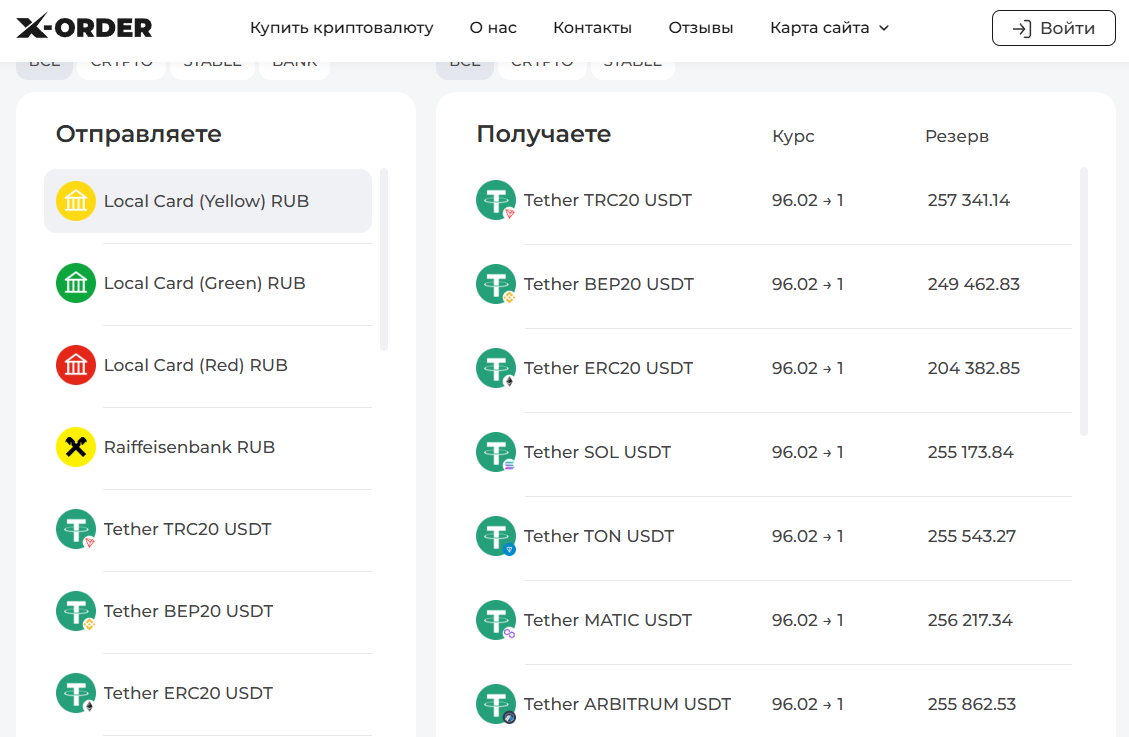Expand the Карта сайта dropdown
Viewport: 1129px width, 737px height.
[829, 28]
